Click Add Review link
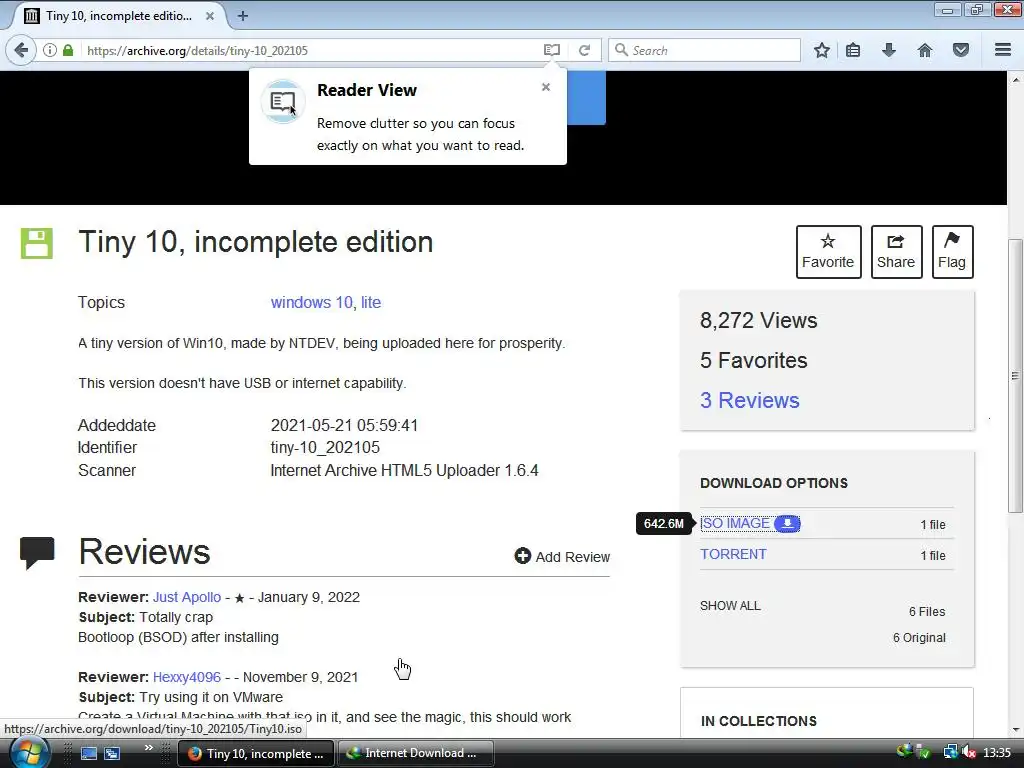 click(x=562, y=556)
